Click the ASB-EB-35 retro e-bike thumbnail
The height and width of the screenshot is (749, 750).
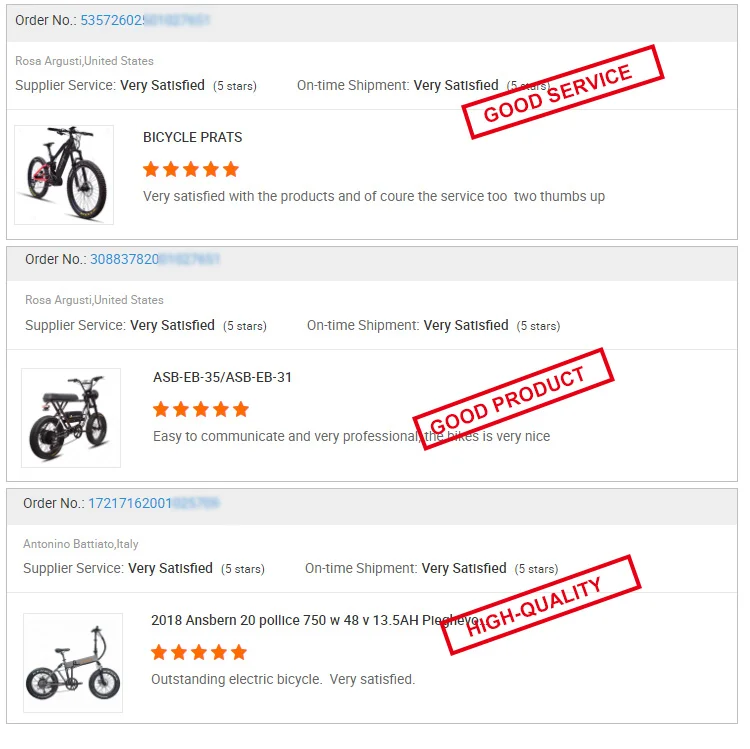coord(71,417)
